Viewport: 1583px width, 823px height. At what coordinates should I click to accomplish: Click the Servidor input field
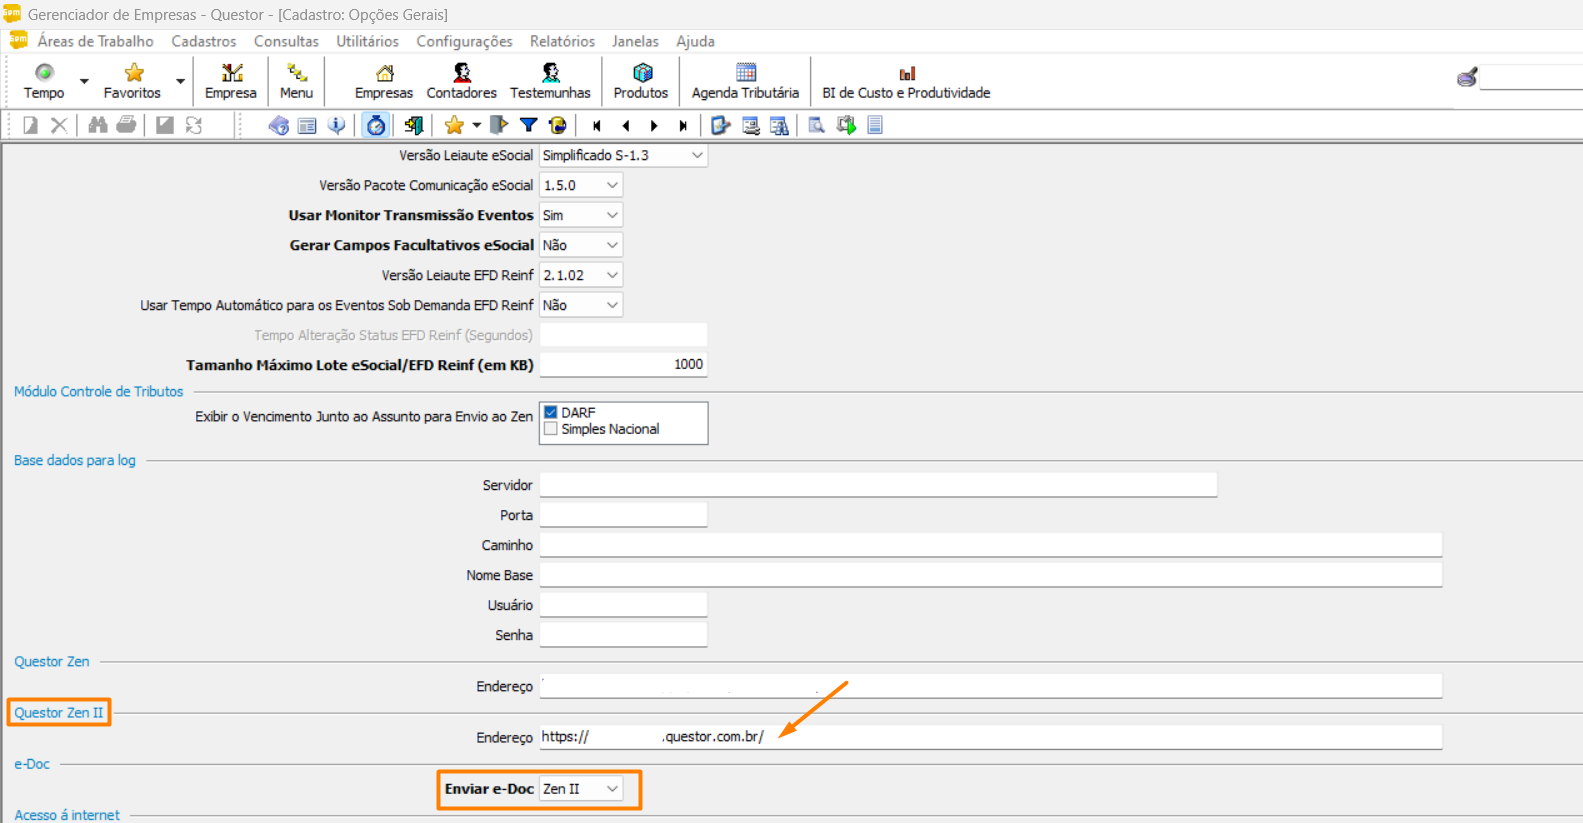click(x=878, y=485)
